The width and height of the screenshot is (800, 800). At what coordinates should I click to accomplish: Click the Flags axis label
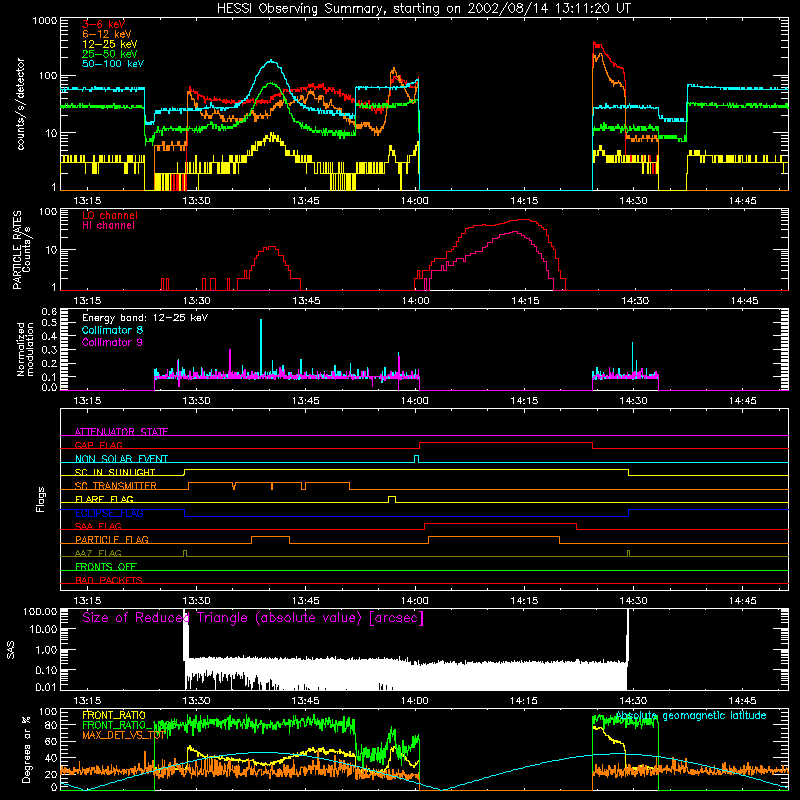(x=40, y=499)
